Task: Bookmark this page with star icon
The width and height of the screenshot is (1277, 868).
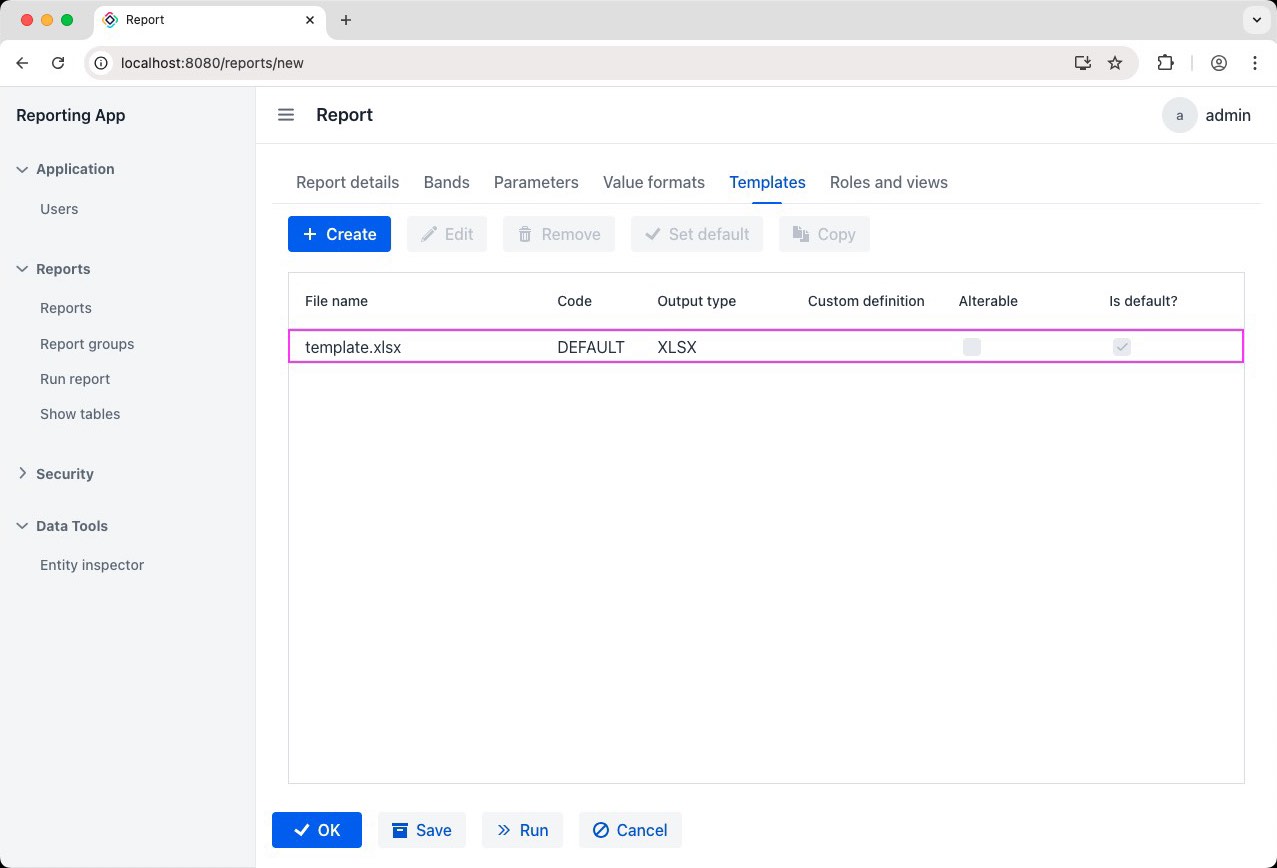Action: [x=1115, y=63]
